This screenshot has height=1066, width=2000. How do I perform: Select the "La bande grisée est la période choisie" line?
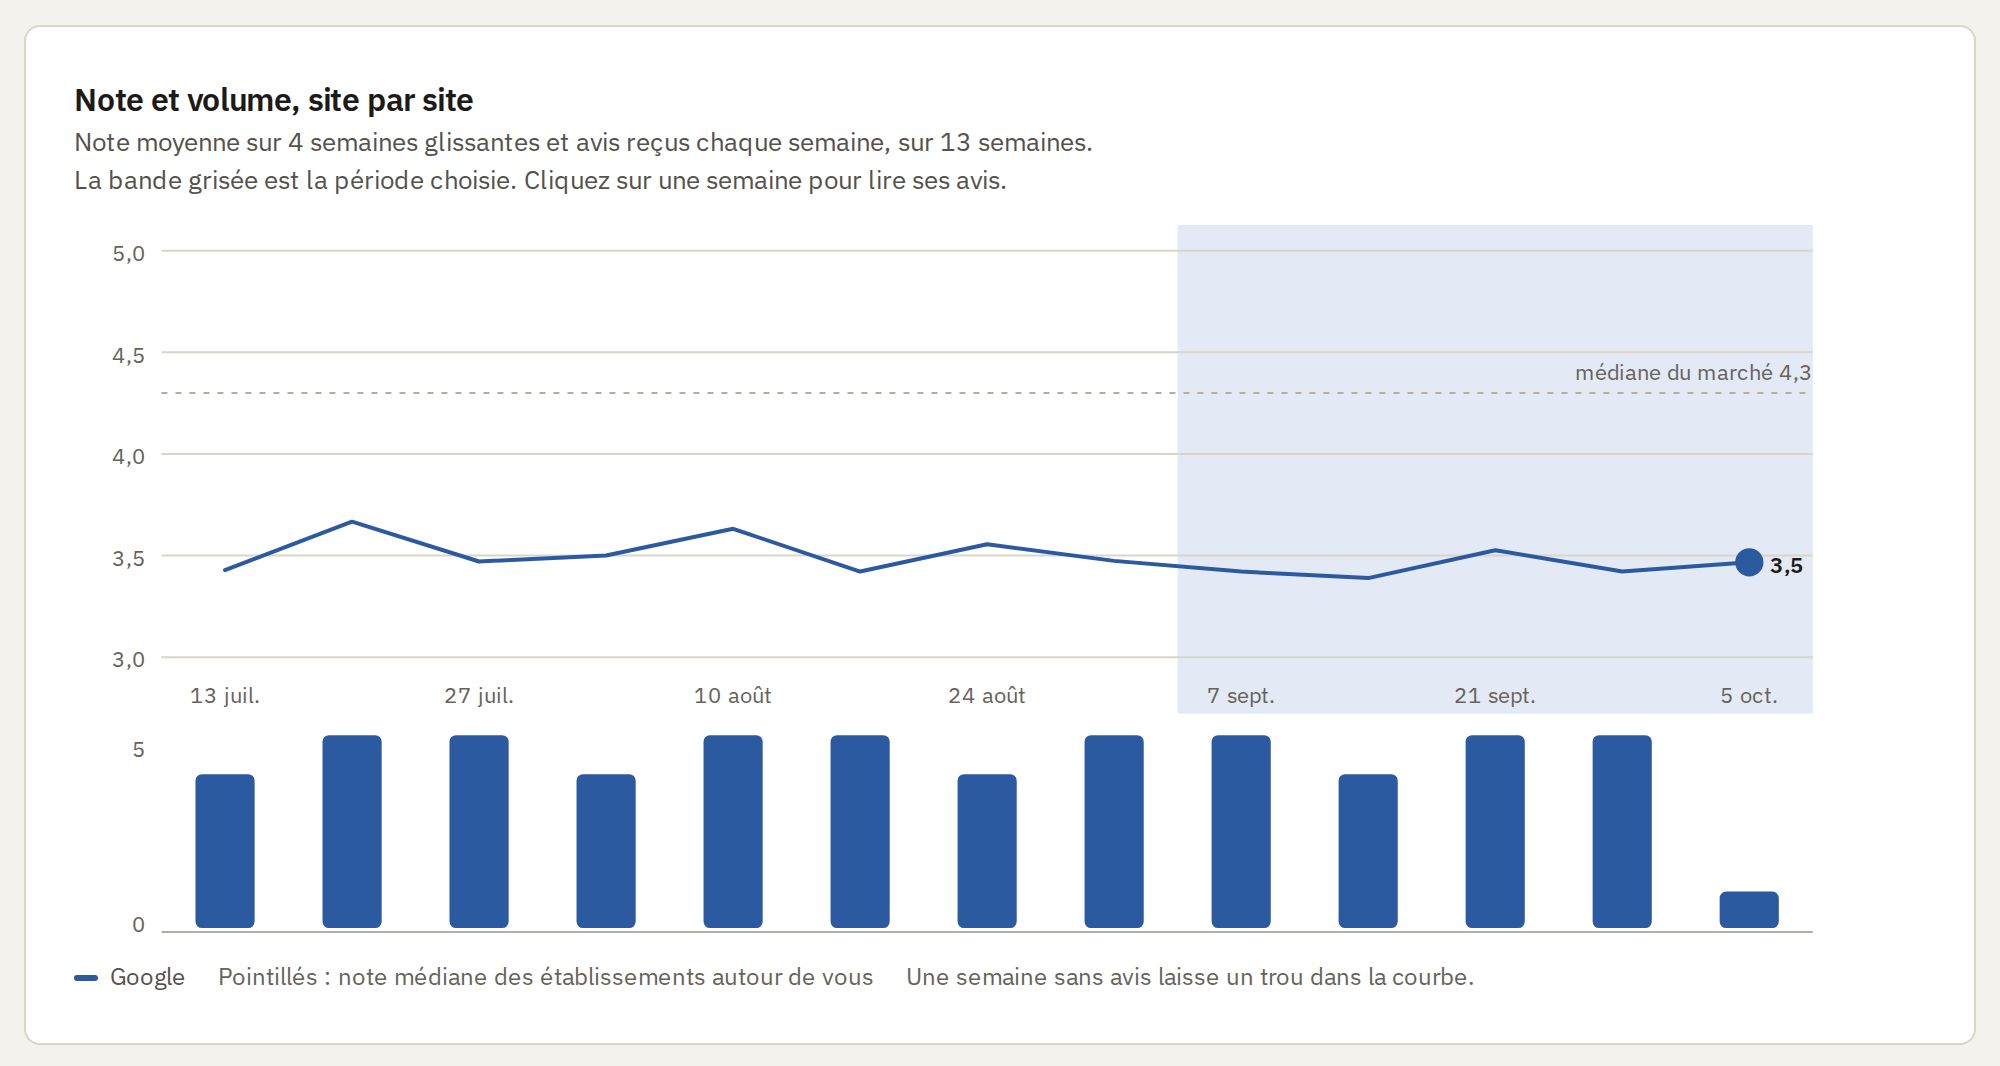pos(540,181)
